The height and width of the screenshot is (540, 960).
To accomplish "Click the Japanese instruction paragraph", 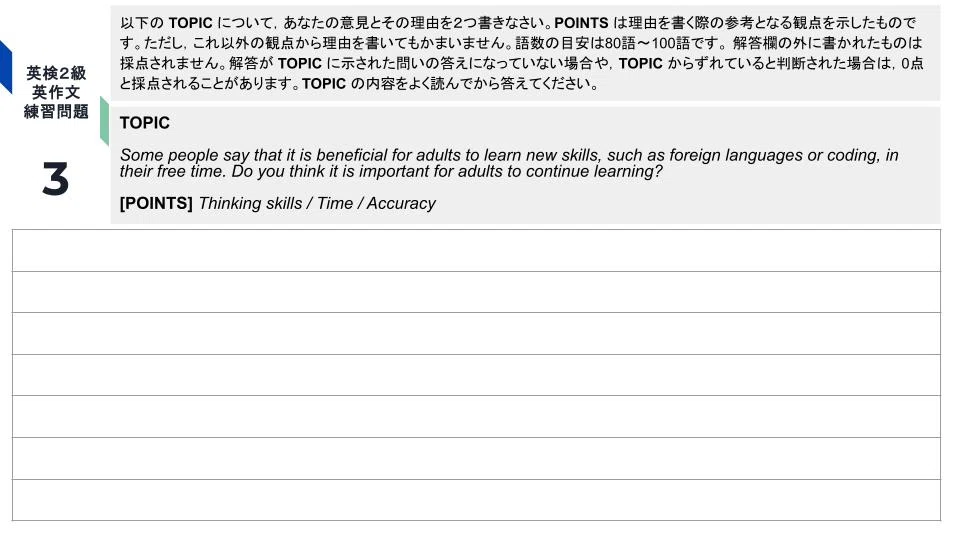I will click(522, 53).
